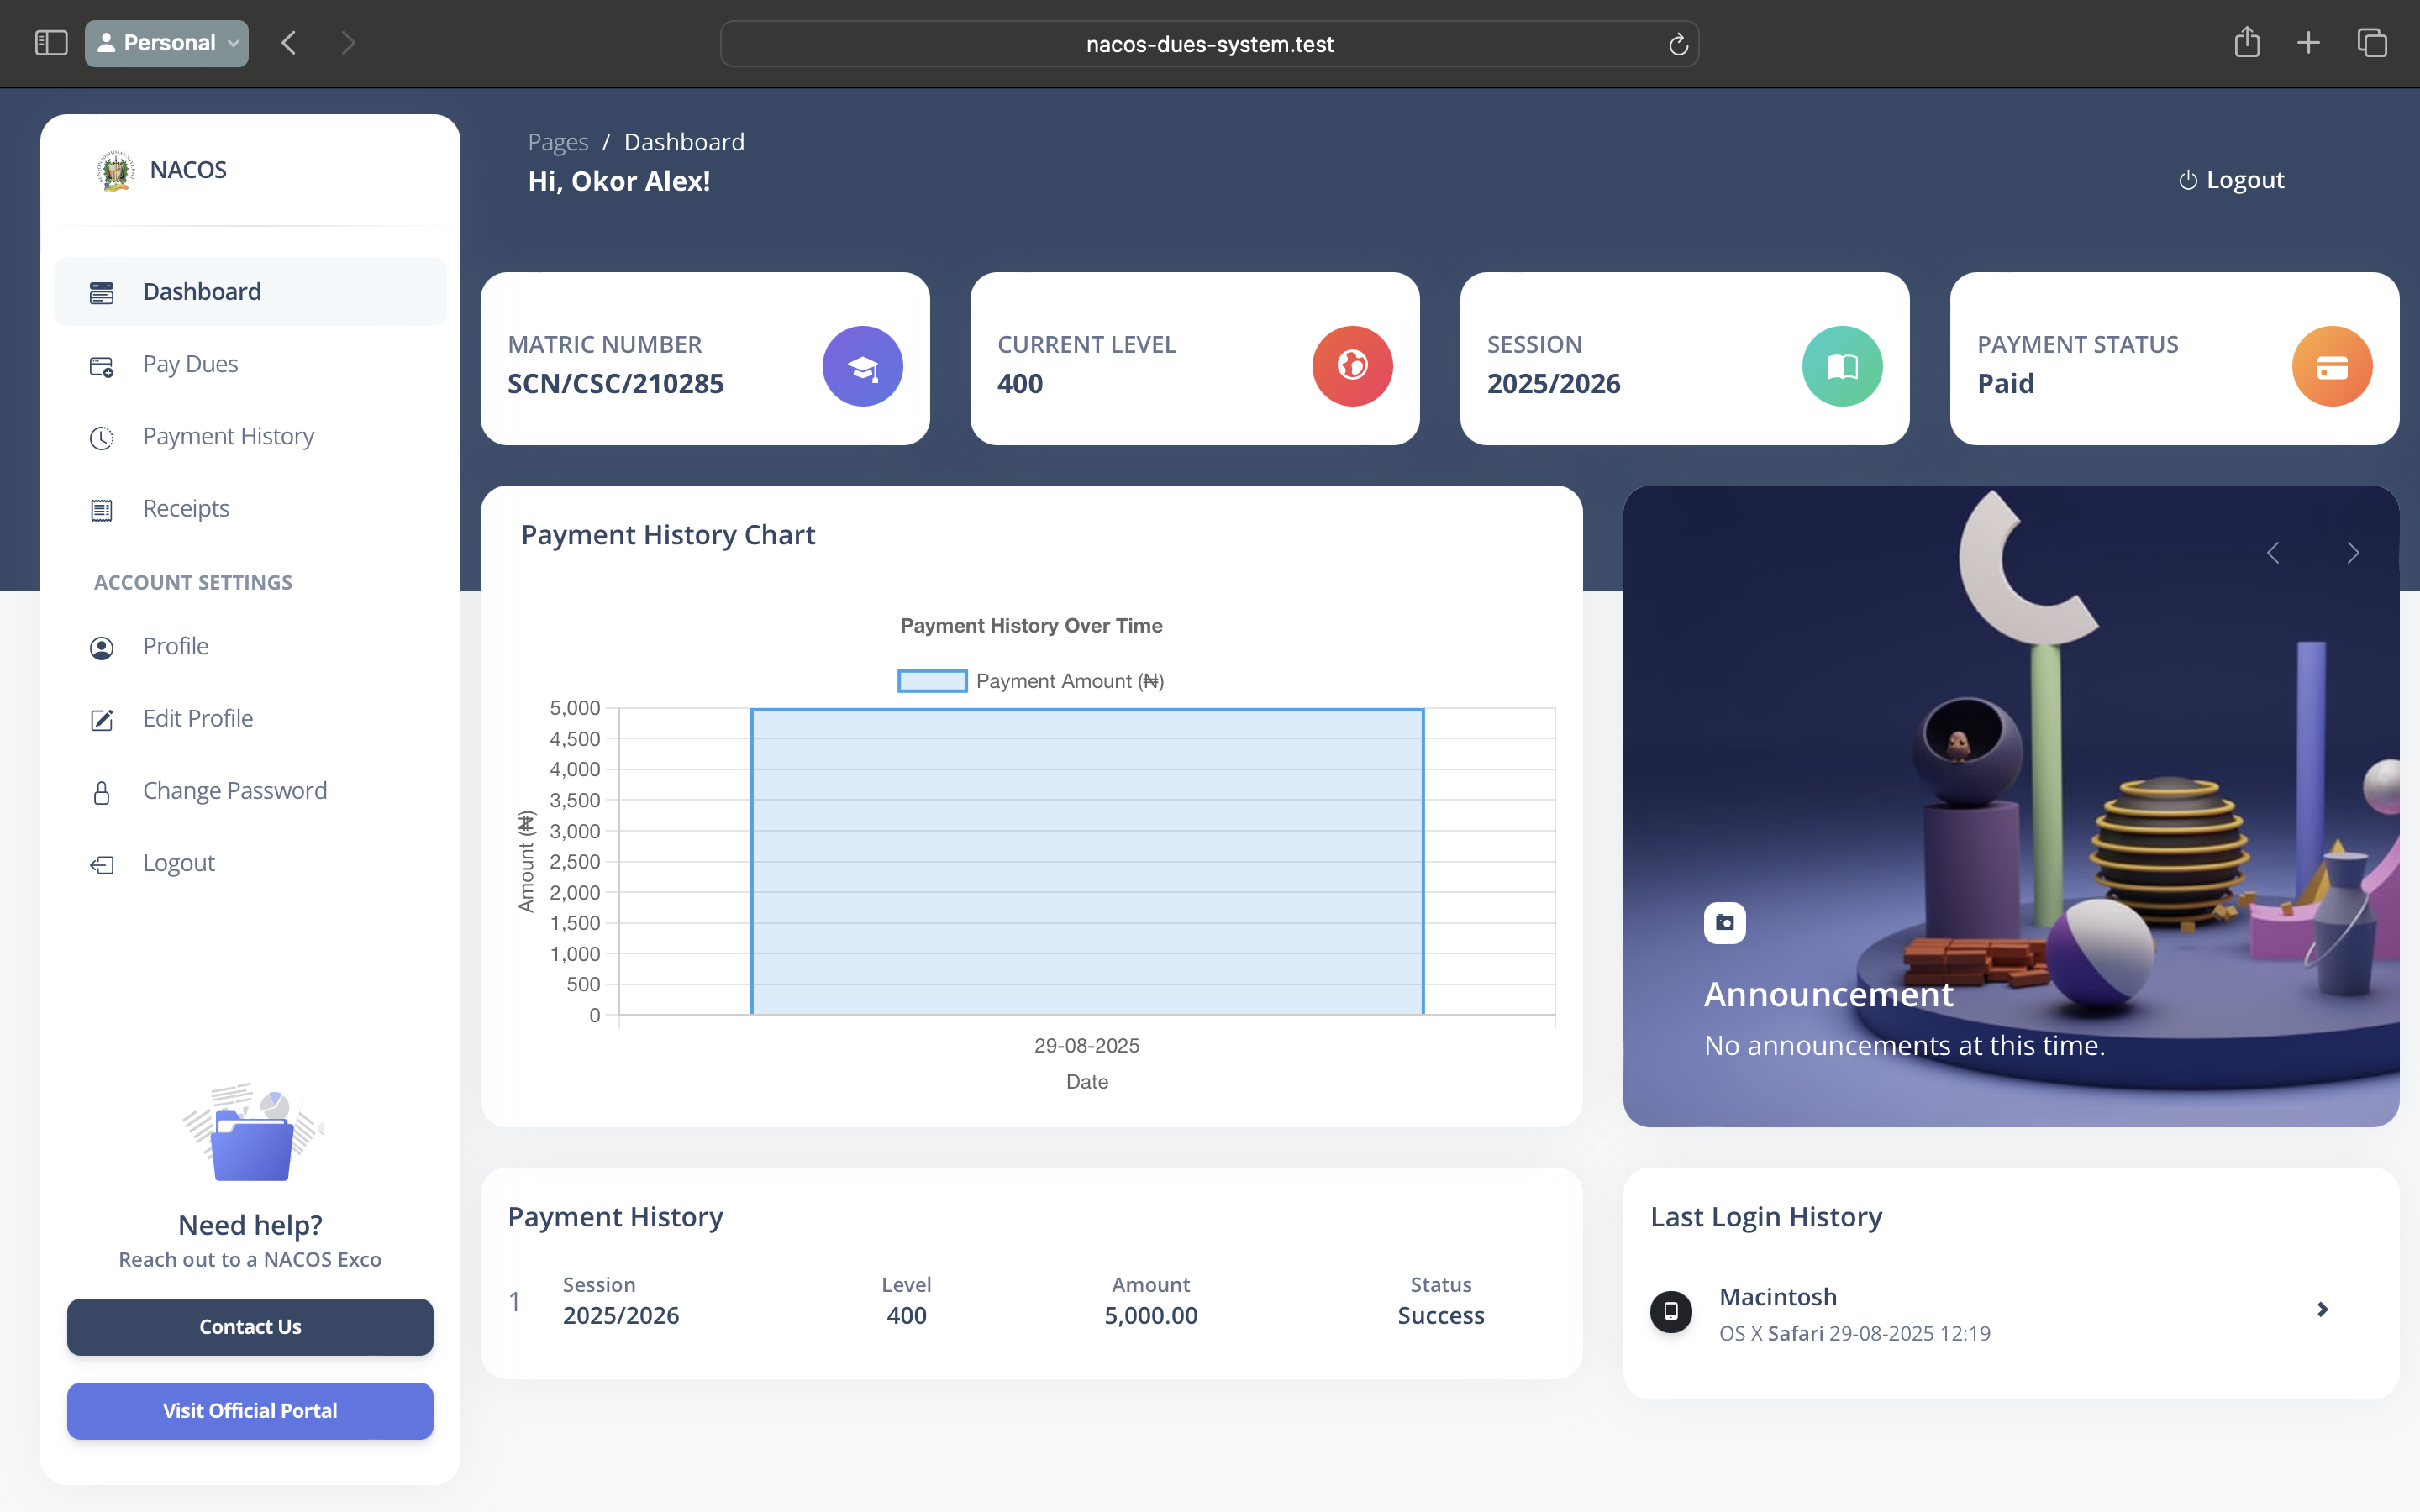
Task: Click the card icon on Payment Status tile
Action: [2331, 366]
